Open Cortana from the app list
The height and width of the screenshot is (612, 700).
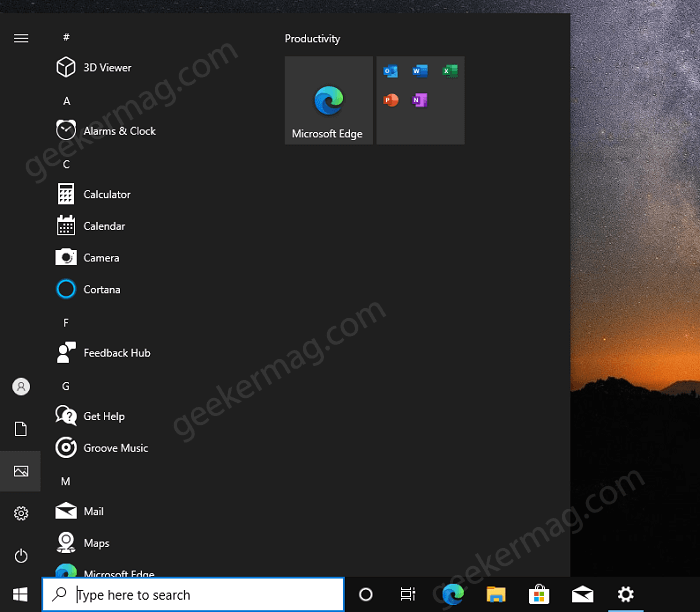88,289
